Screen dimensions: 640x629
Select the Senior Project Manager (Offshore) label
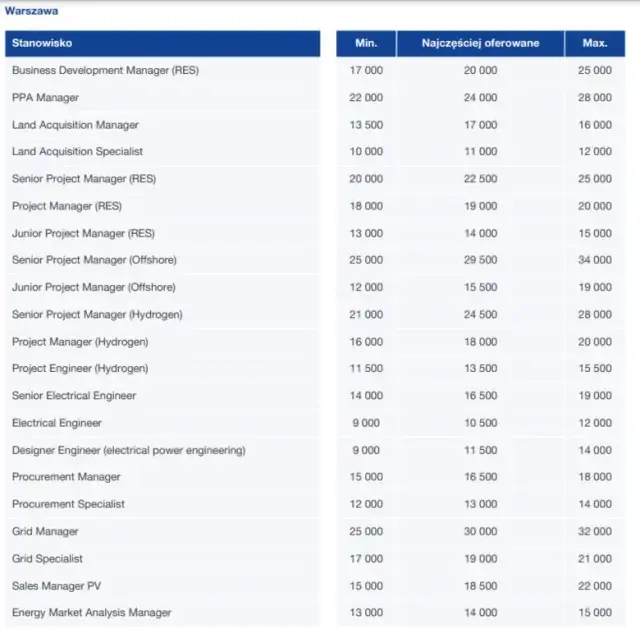click(94, 260)
